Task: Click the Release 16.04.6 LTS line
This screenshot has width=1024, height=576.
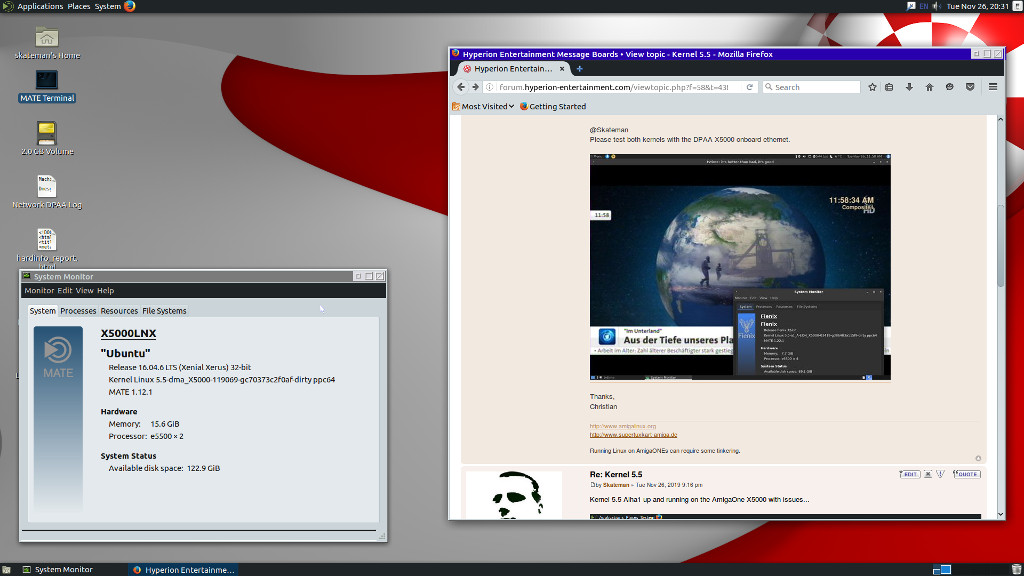Action: (x=180, y=367)
